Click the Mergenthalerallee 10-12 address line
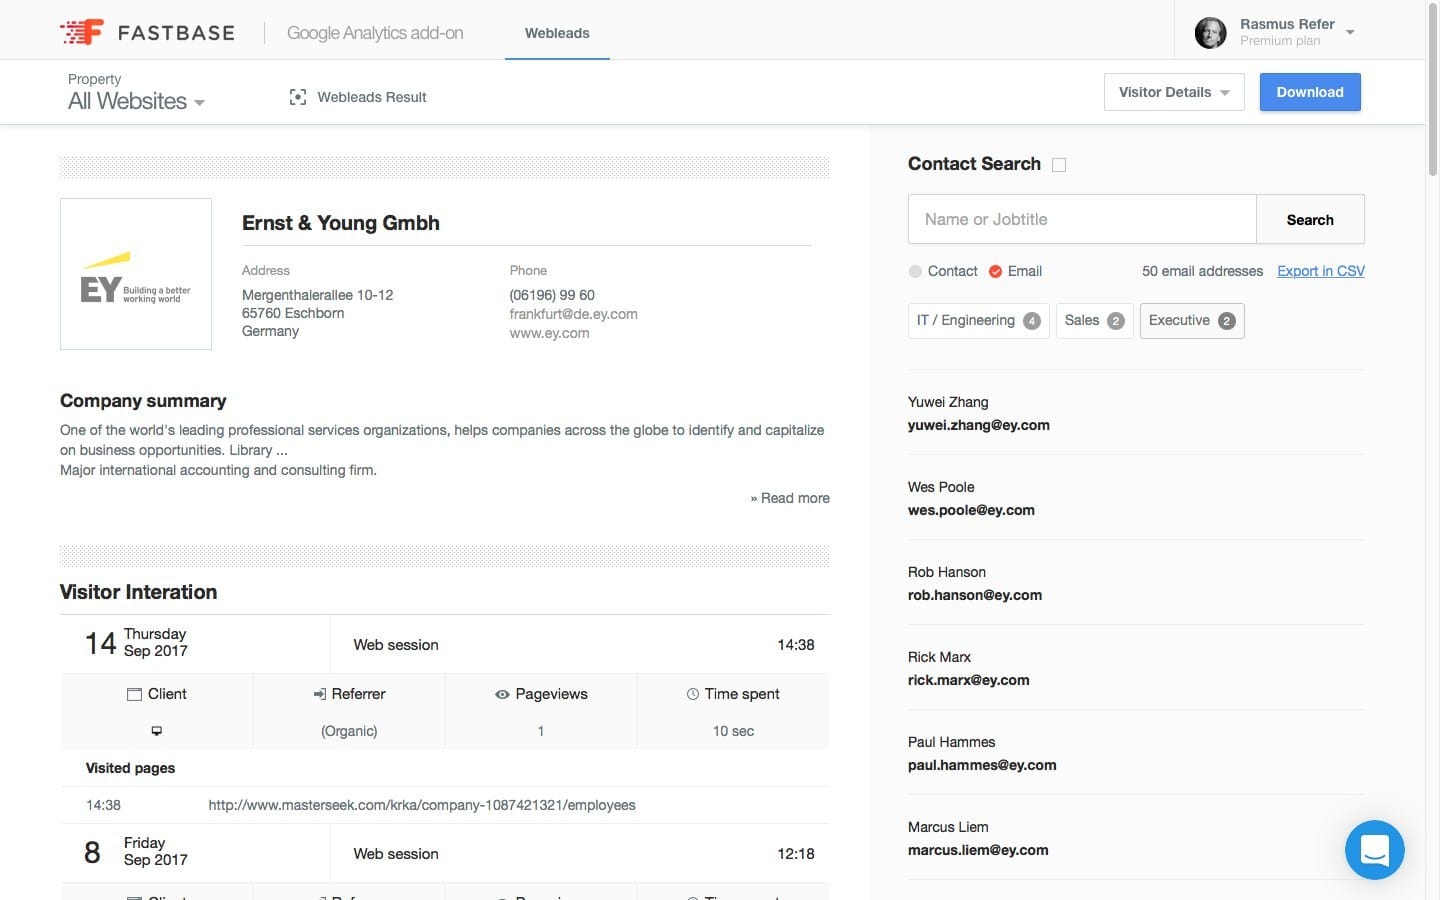The height and width of the screenshot is (900, 1440). [317, 295]
